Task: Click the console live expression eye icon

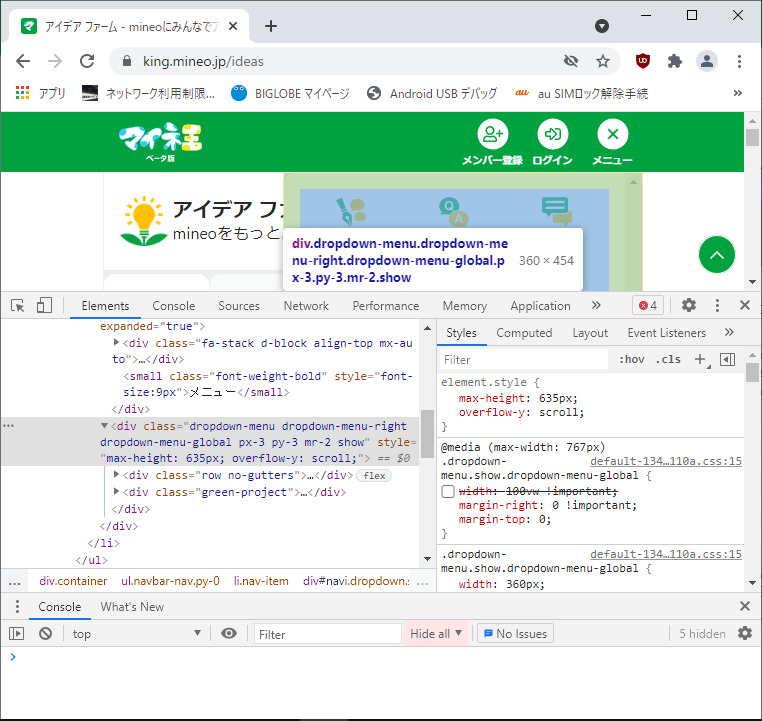Action: tap(229, 633)
